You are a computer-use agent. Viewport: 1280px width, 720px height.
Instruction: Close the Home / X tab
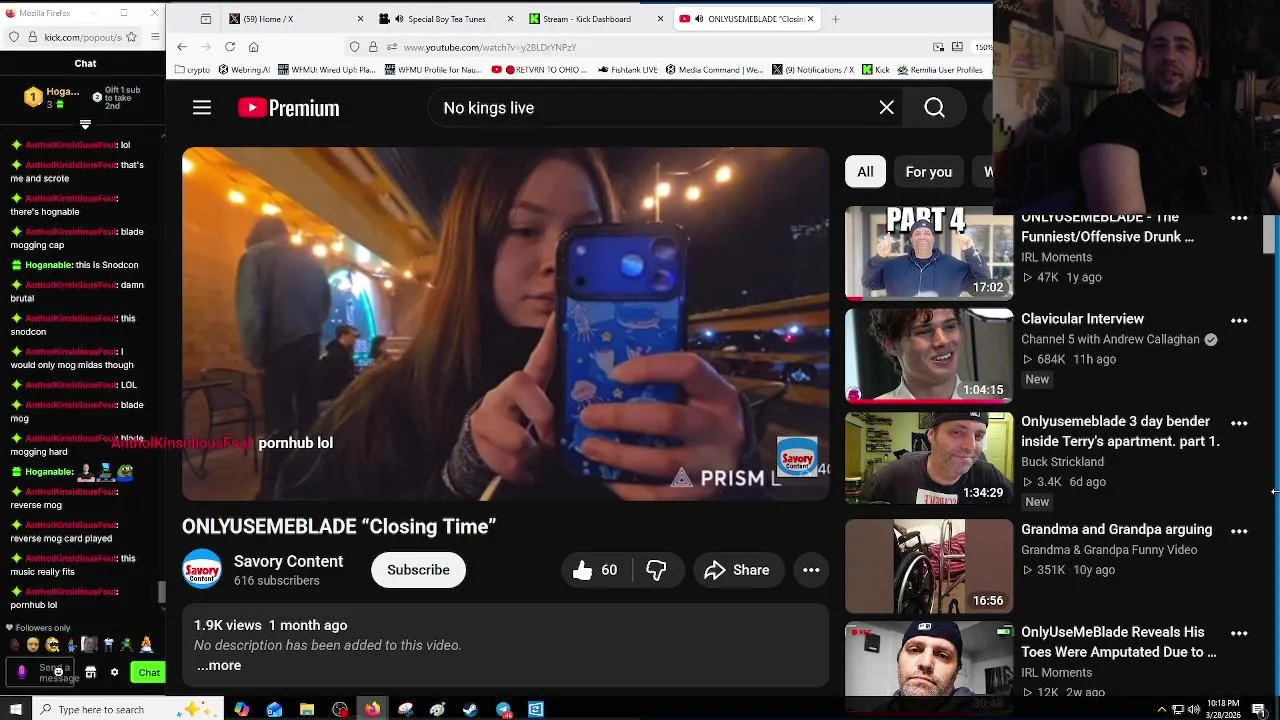pos(361,19)
